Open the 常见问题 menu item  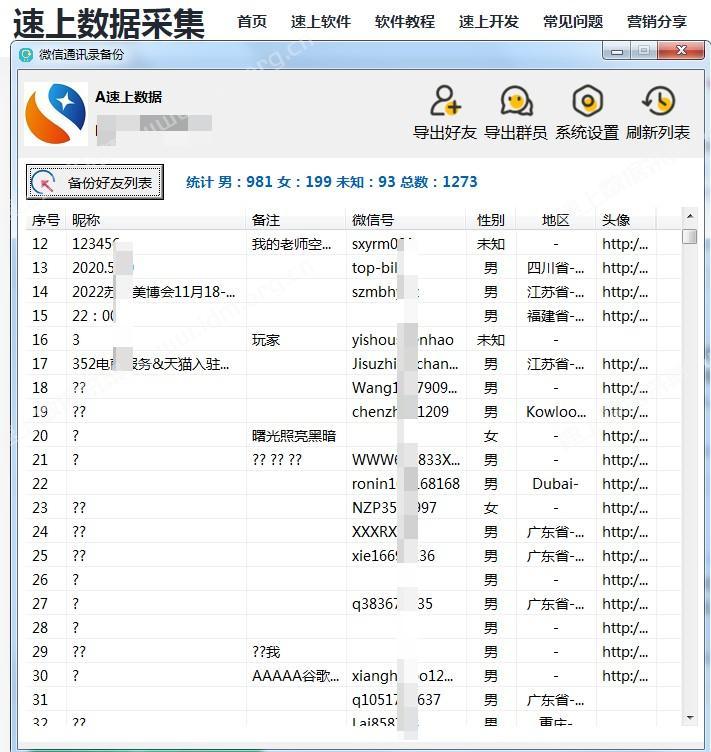click(573, 22)
